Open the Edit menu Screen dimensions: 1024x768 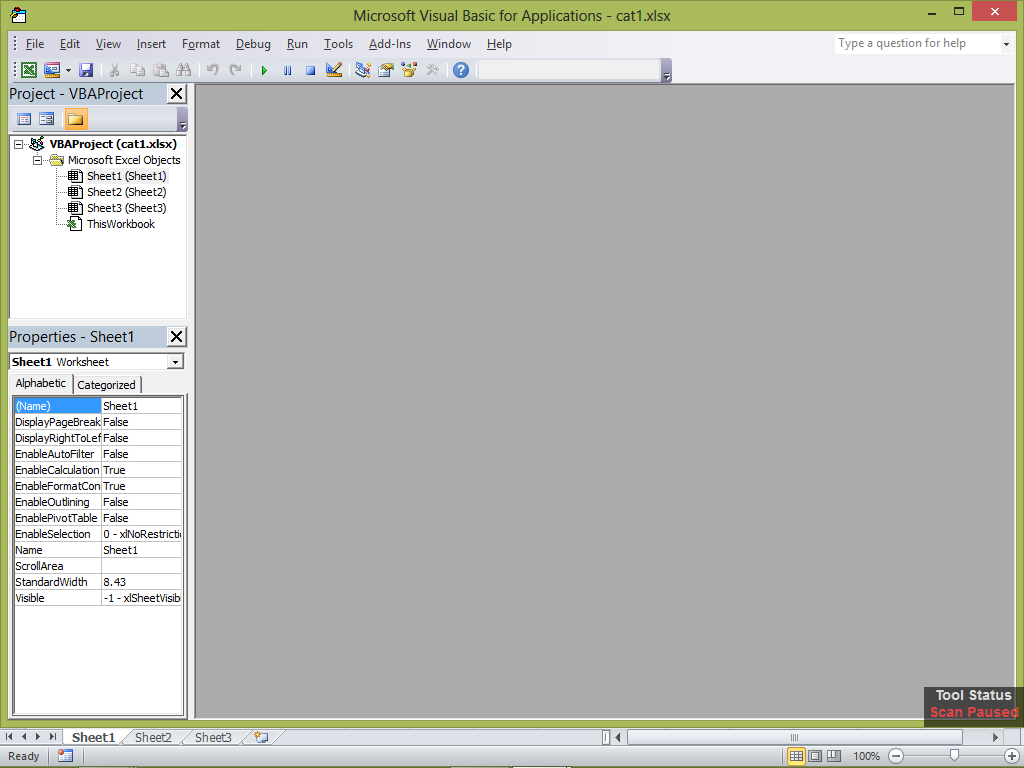(69, 44)
